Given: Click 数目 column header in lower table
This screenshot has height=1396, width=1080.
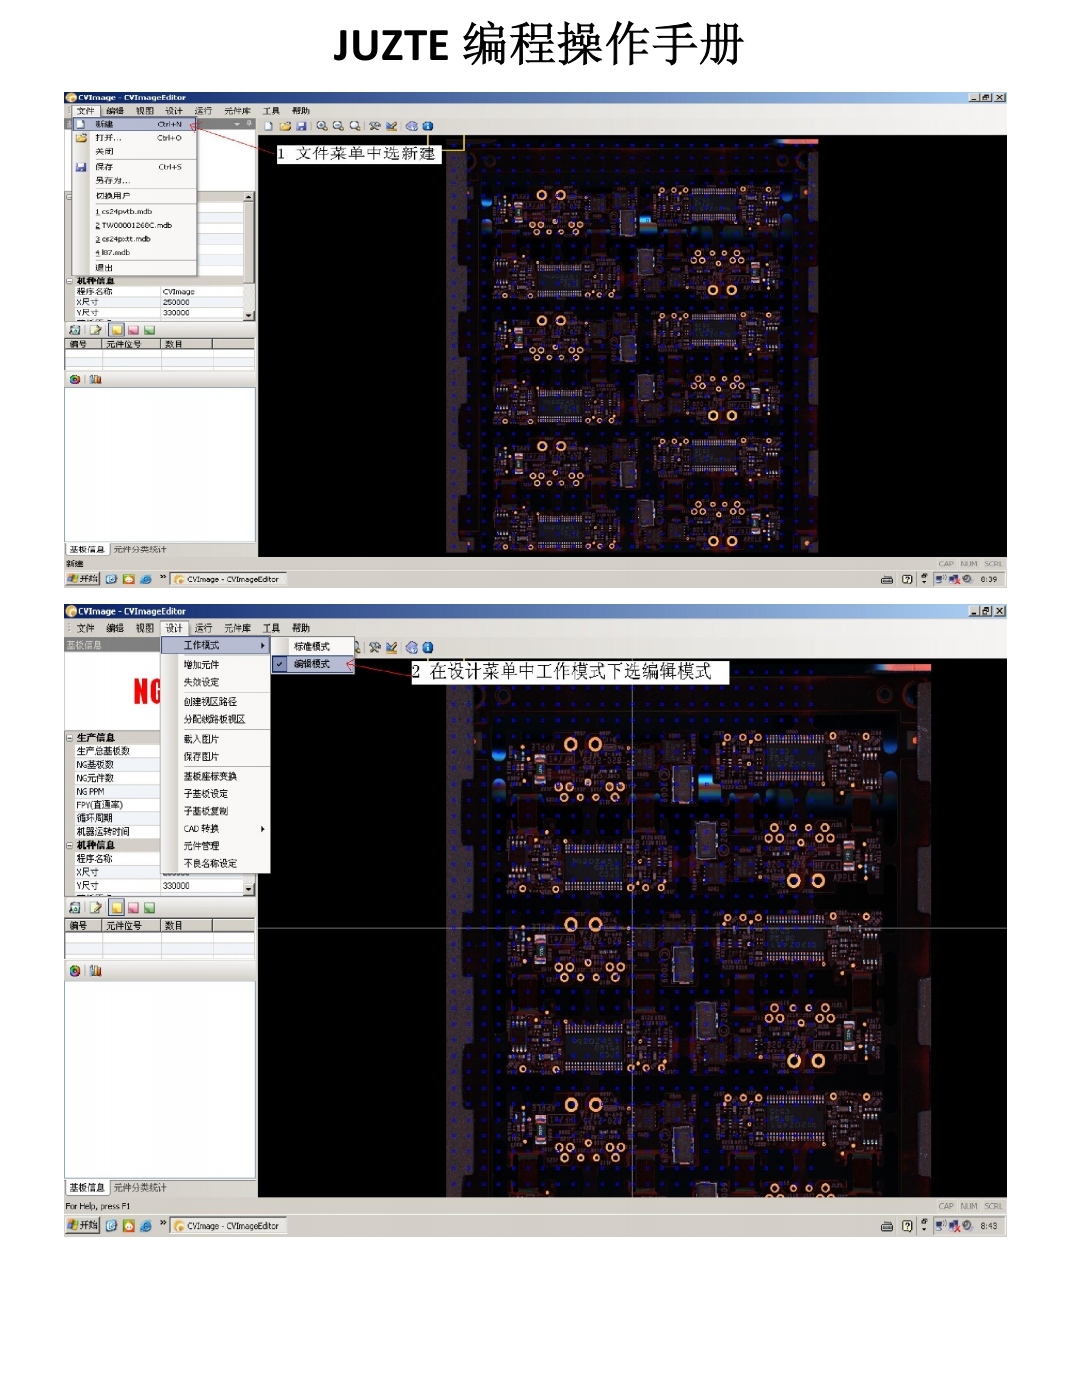Looking at the screenshot, I should click(186, 926).
